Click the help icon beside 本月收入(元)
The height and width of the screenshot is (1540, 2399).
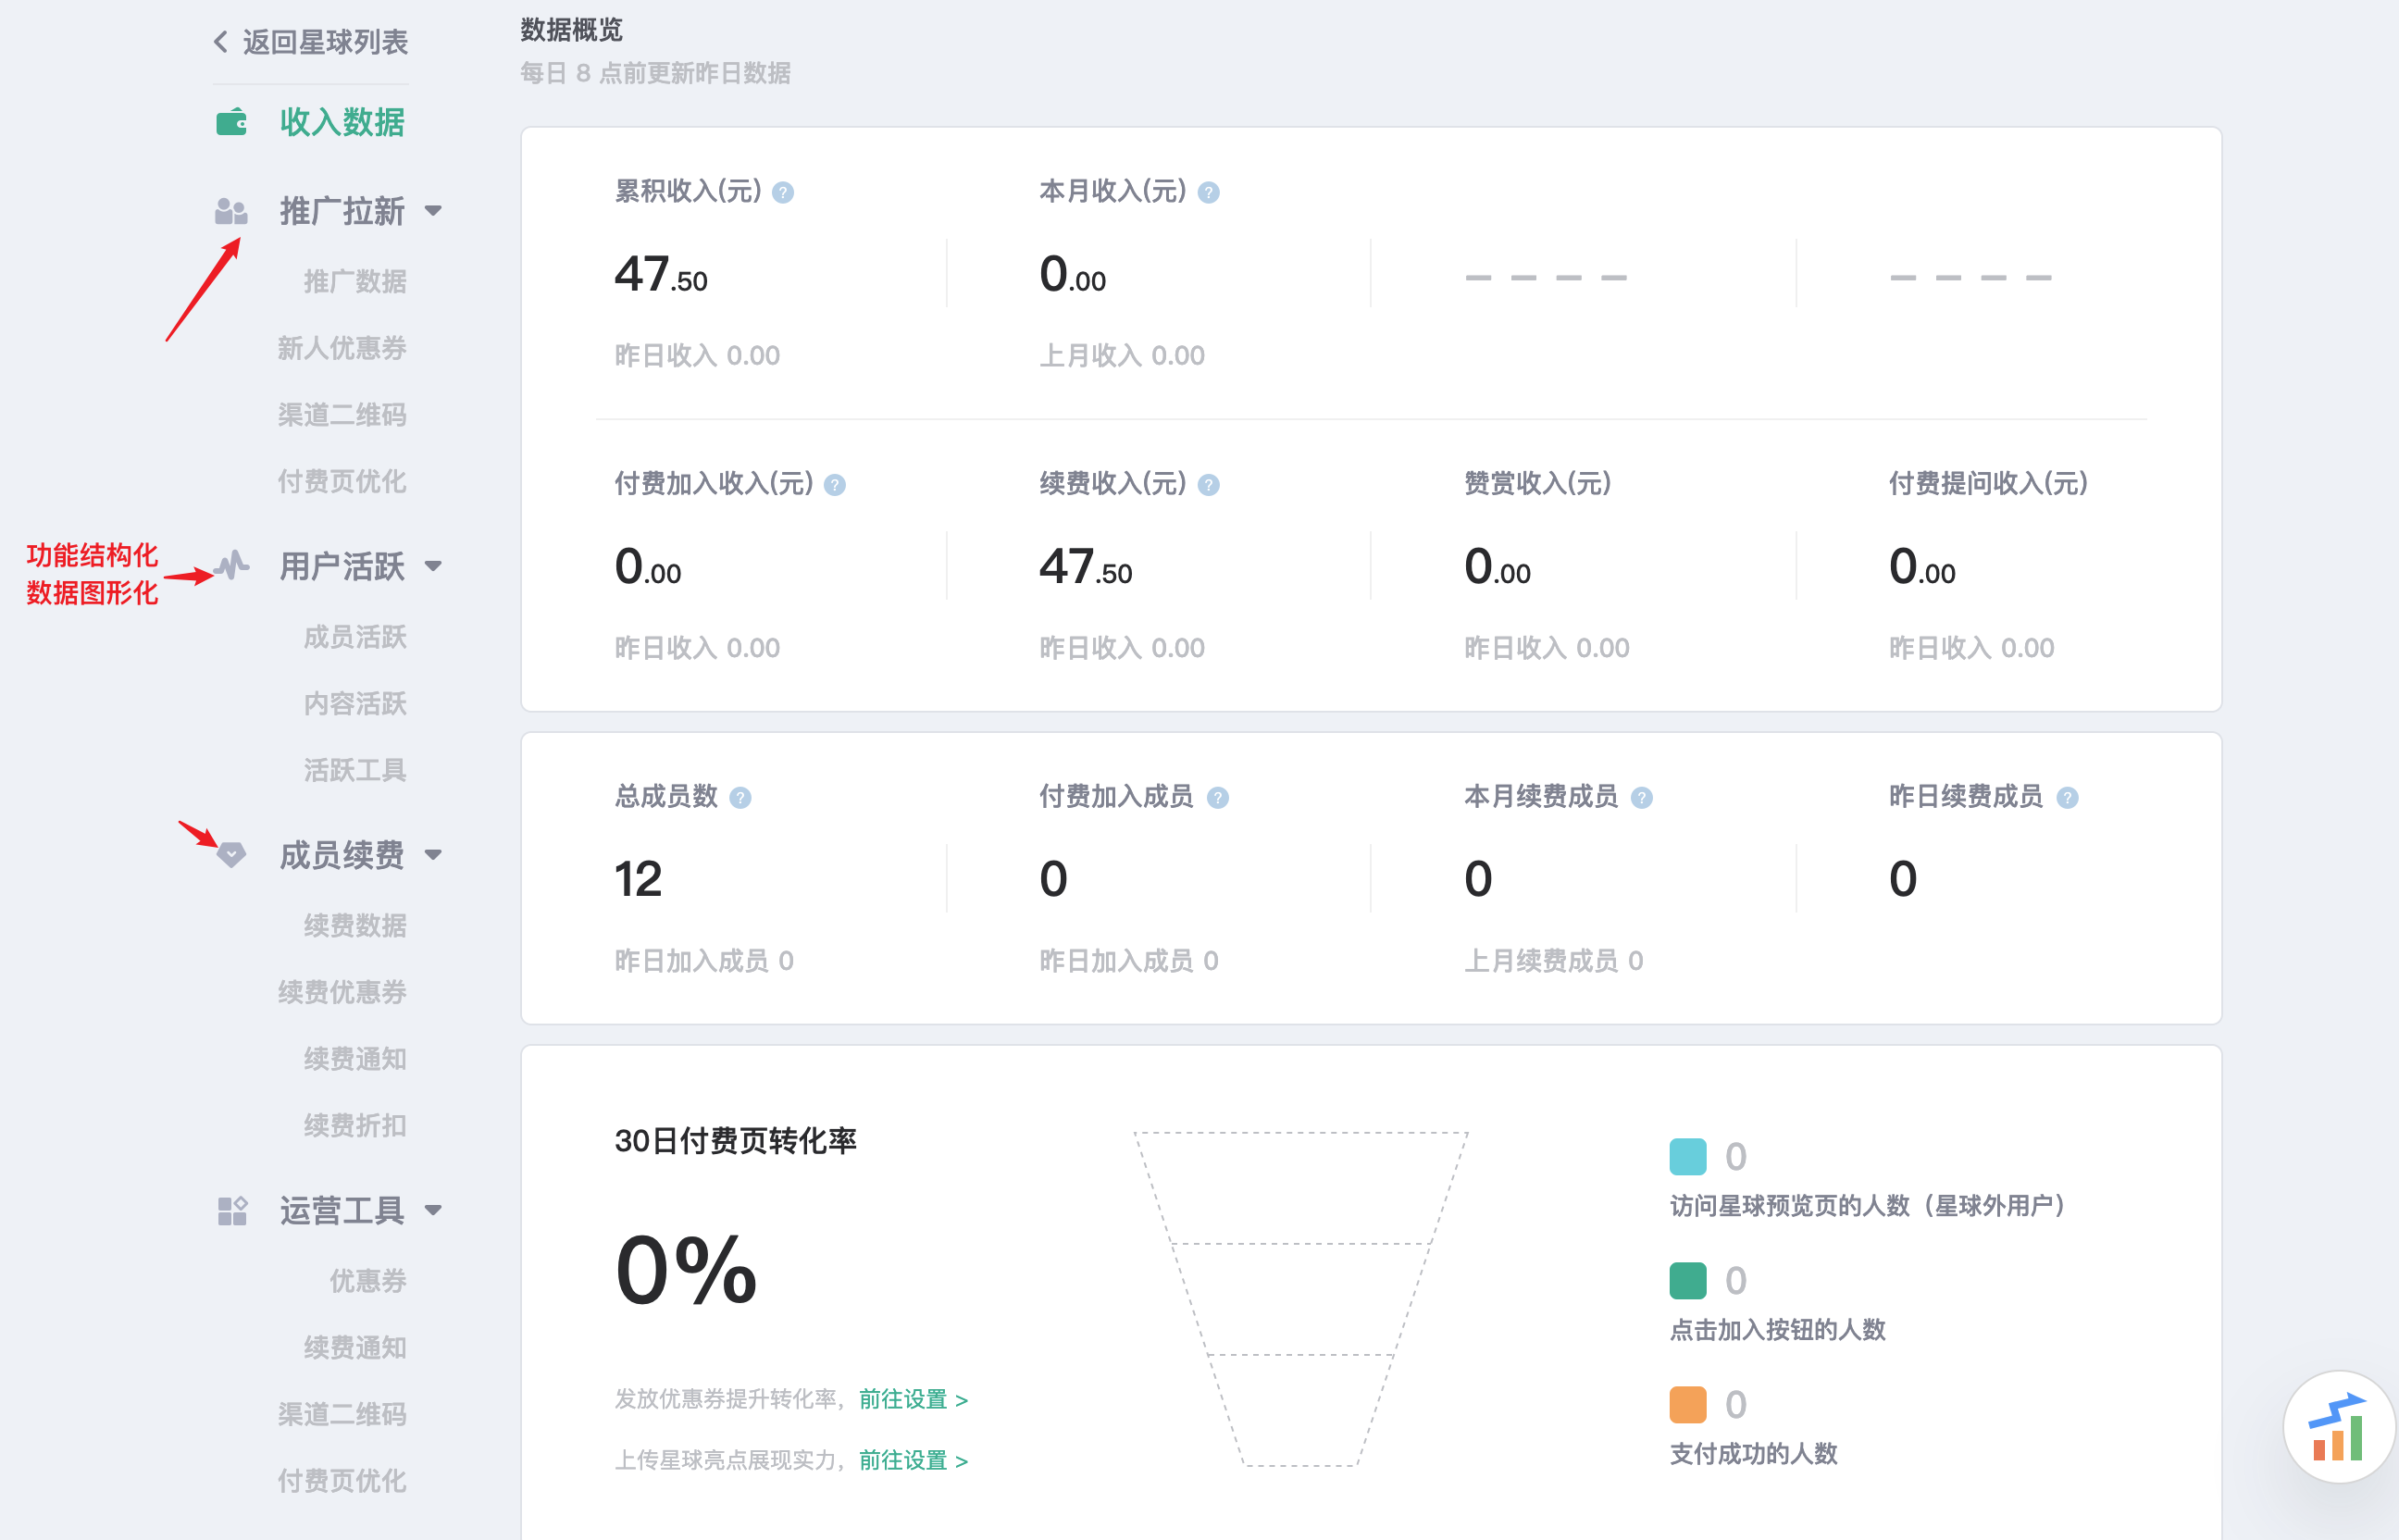(x=1208, y=192)
